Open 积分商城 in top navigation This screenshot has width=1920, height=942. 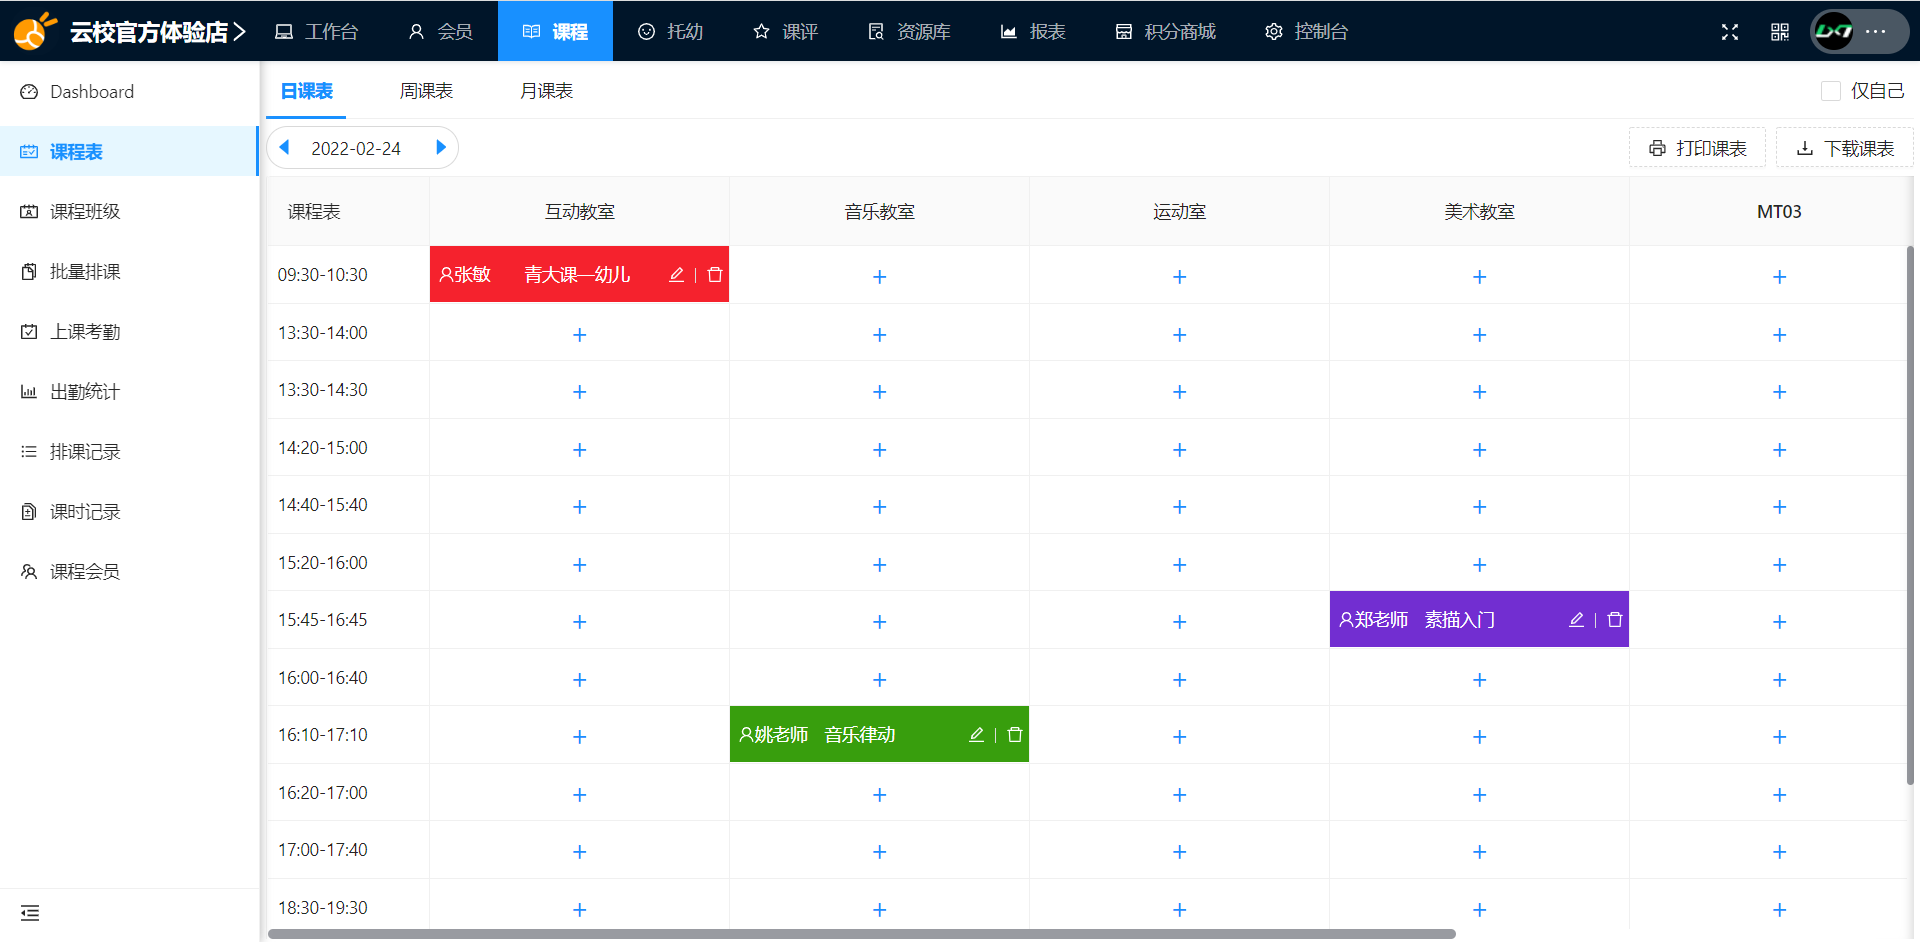[x=1165, y=31]
